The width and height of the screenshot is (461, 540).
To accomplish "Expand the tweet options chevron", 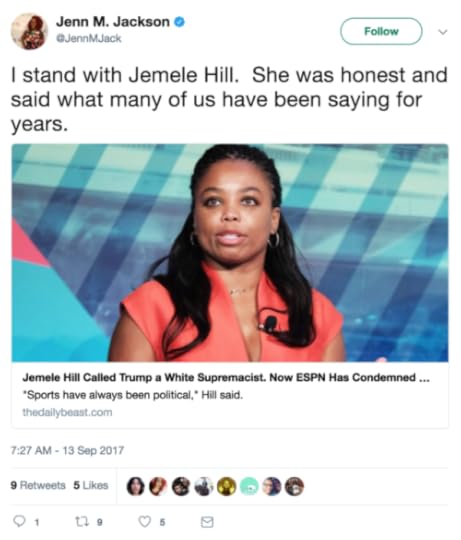I will tap(442, 32).
